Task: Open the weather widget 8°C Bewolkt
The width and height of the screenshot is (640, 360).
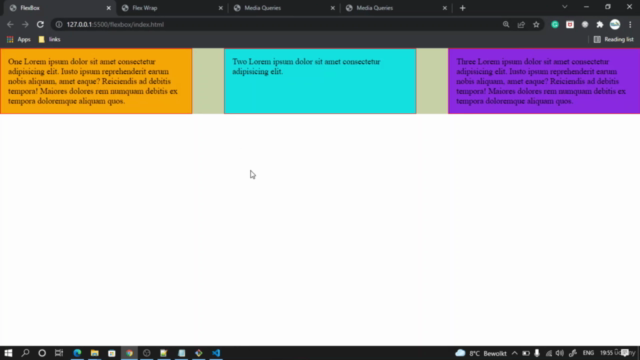Action: (481, 353)
